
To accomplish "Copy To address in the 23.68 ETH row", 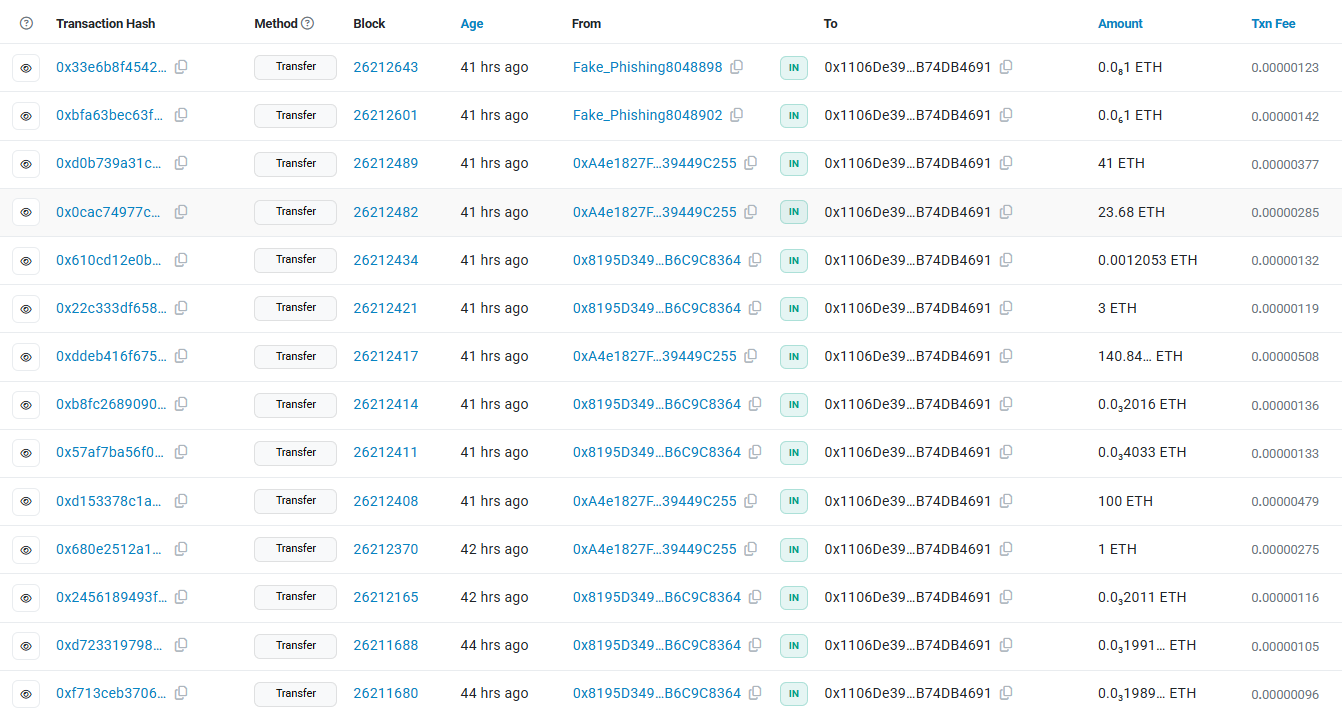I will [x=1006, y=212].
